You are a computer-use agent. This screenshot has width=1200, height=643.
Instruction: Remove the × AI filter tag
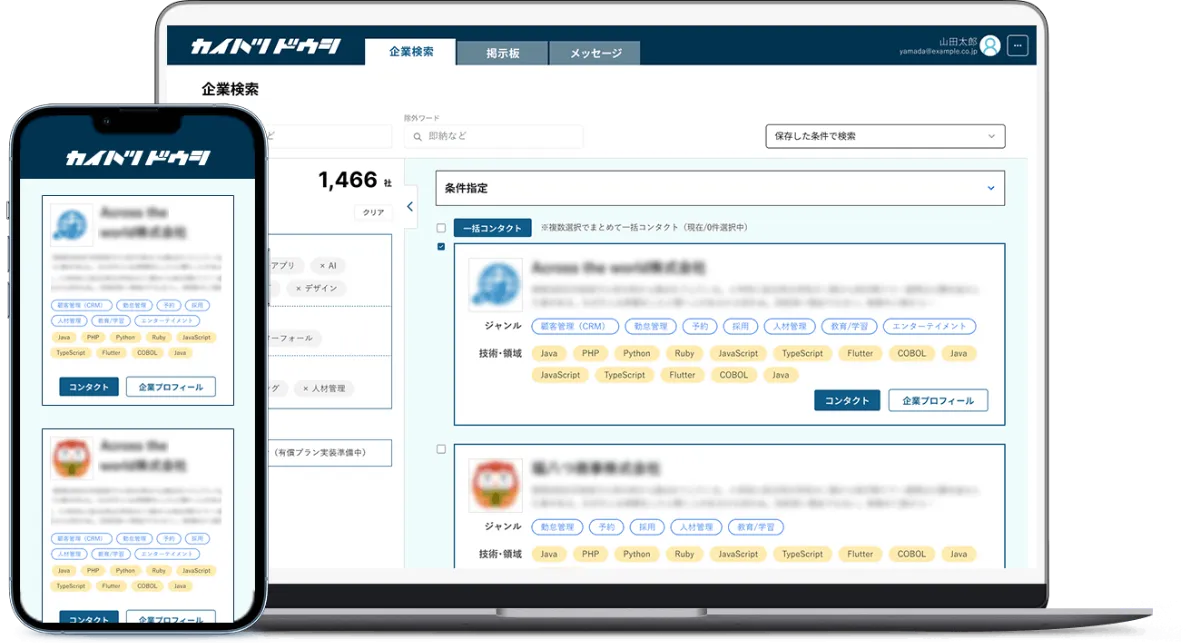[x=328, y=266]
